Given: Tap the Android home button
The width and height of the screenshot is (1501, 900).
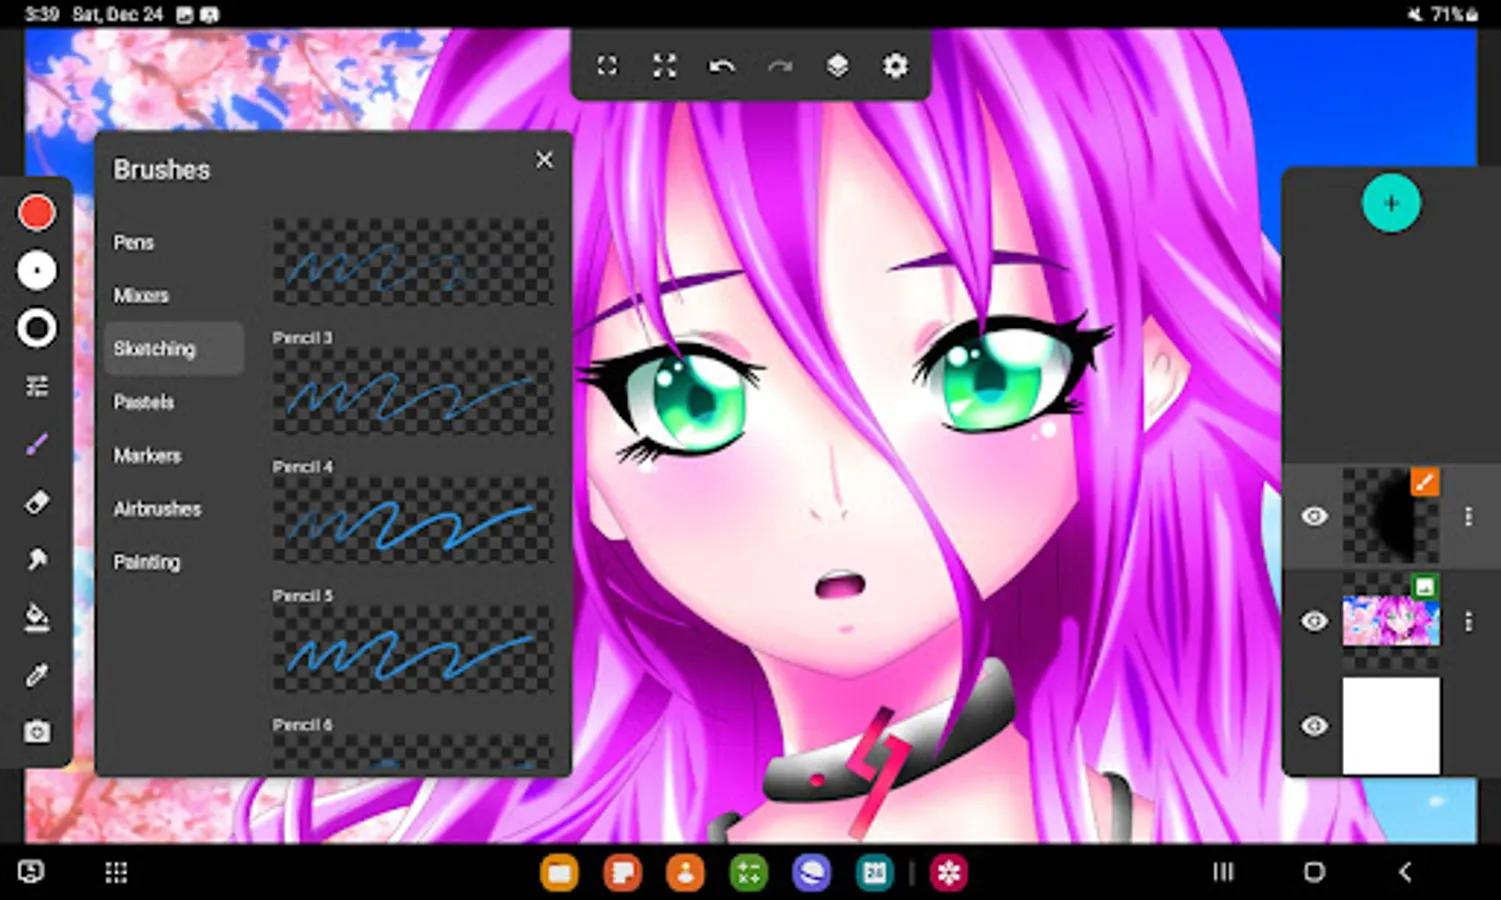Looking at the screenshot, I should 1314,872.
